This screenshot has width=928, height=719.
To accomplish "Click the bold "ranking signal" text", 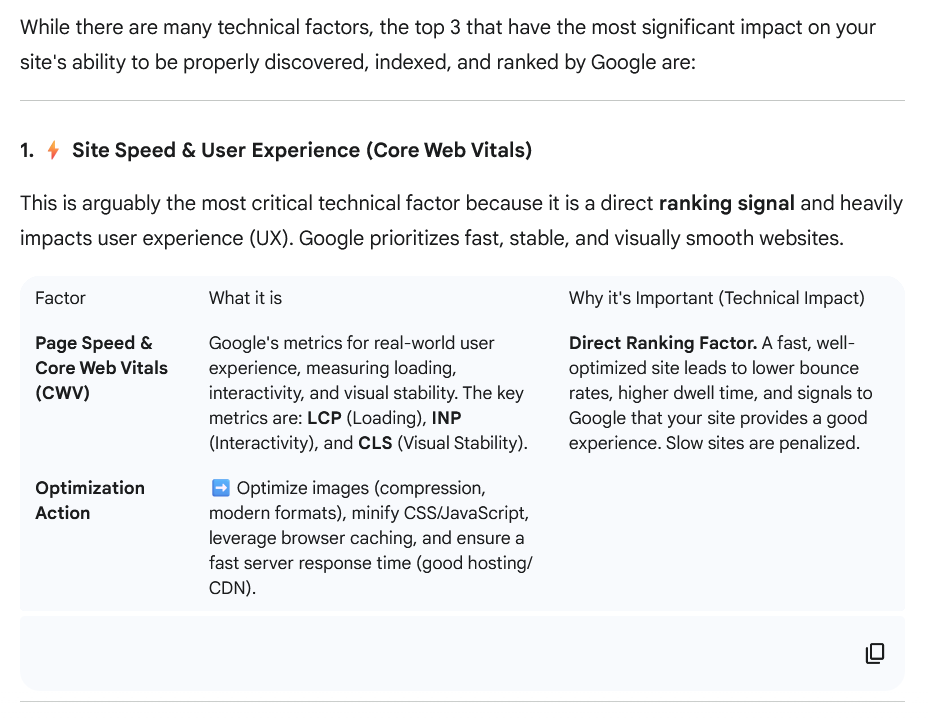I will (x=726, y=204).
